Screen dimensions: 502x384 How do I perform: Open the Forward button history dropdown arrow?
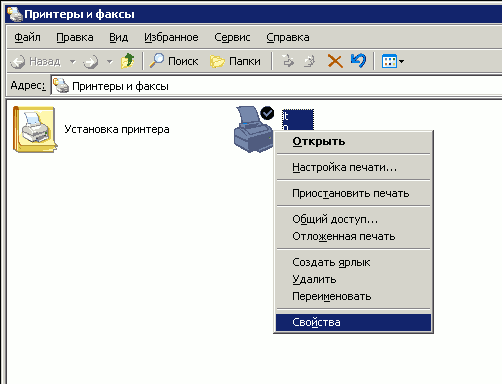[x=109, y=62]
